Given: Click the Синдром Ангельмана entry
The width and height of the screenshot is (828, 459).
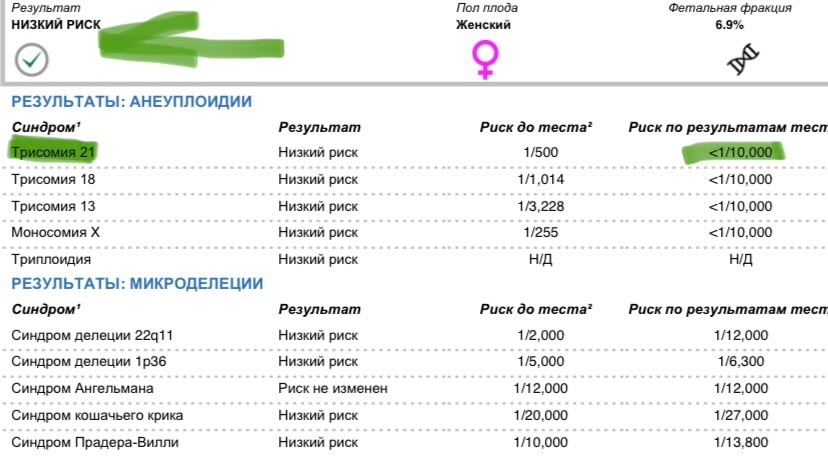Looking at the screenshot, I should [x=82, y=389].
